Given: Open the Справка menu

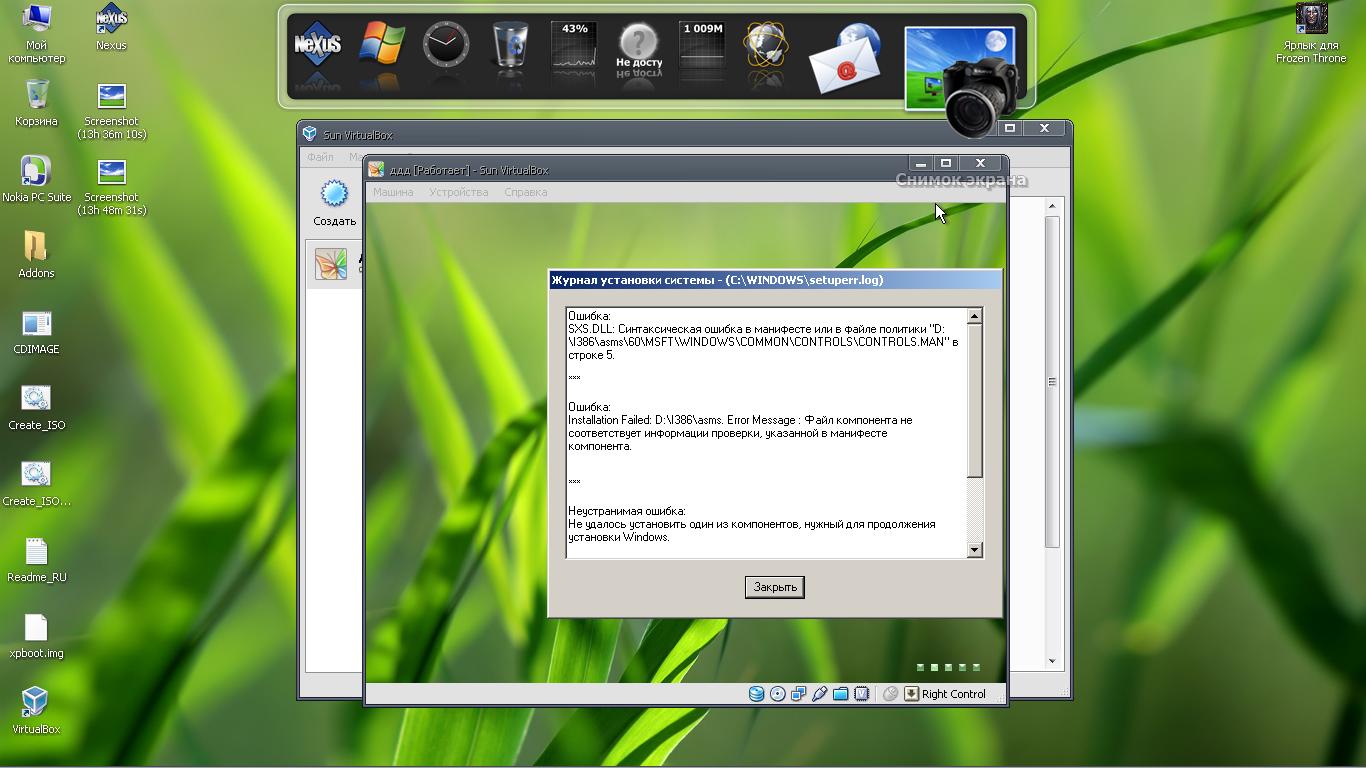Looking at the screenshot, I should point(525,192).
